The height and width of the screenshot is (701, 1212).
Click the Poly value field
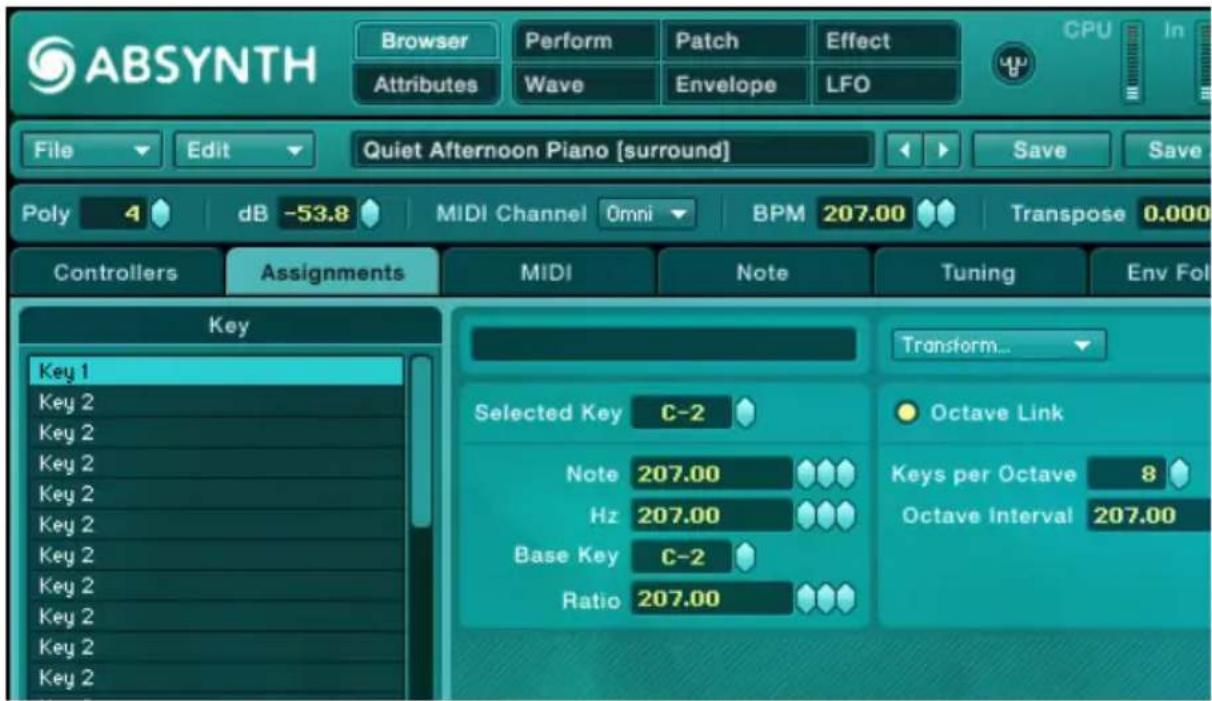pos(114,214)
